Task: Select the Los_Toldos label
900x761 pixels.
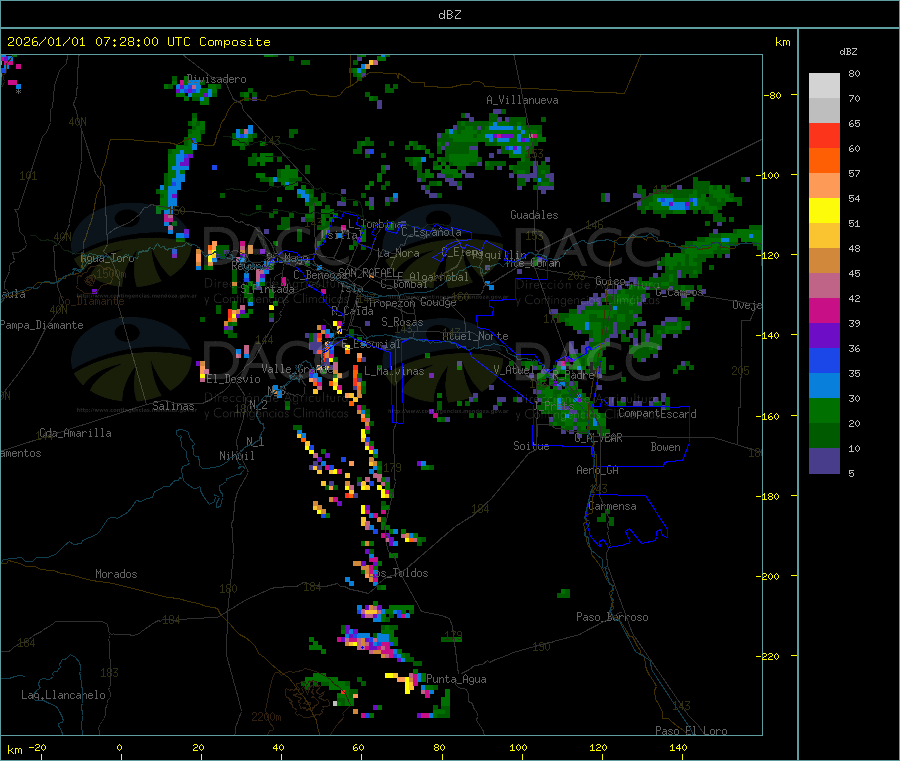Action: click(398, 573)
